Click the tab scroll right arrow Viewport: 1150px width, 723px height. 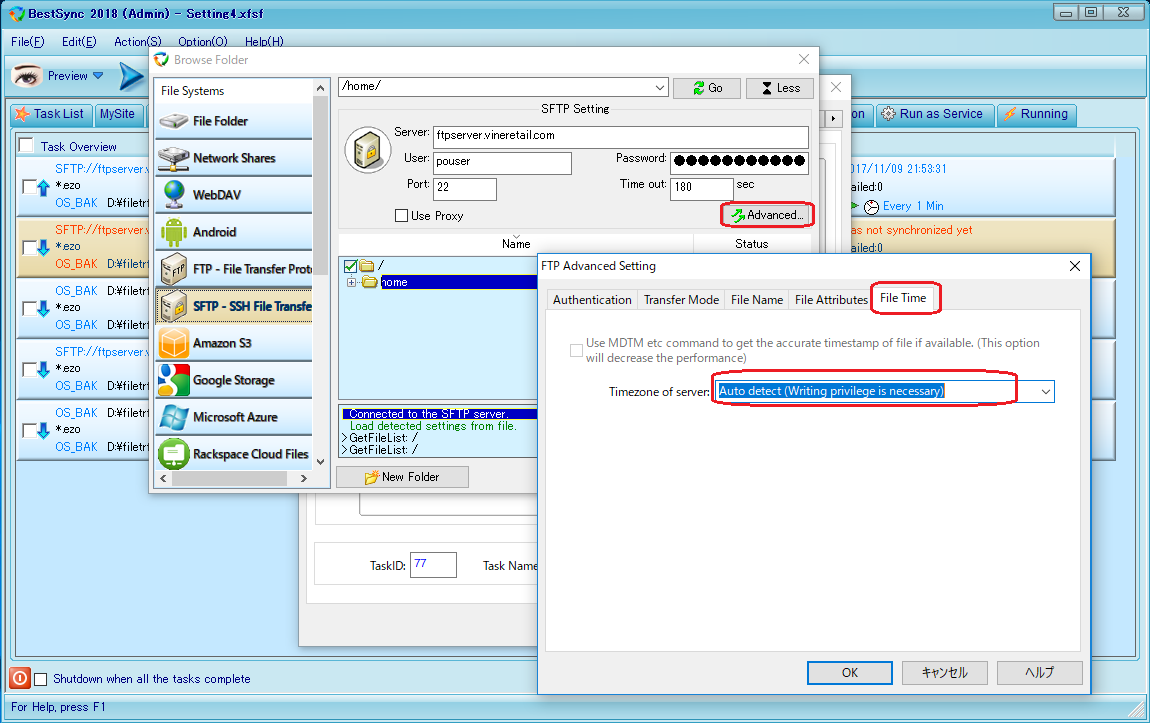(833, 118)
